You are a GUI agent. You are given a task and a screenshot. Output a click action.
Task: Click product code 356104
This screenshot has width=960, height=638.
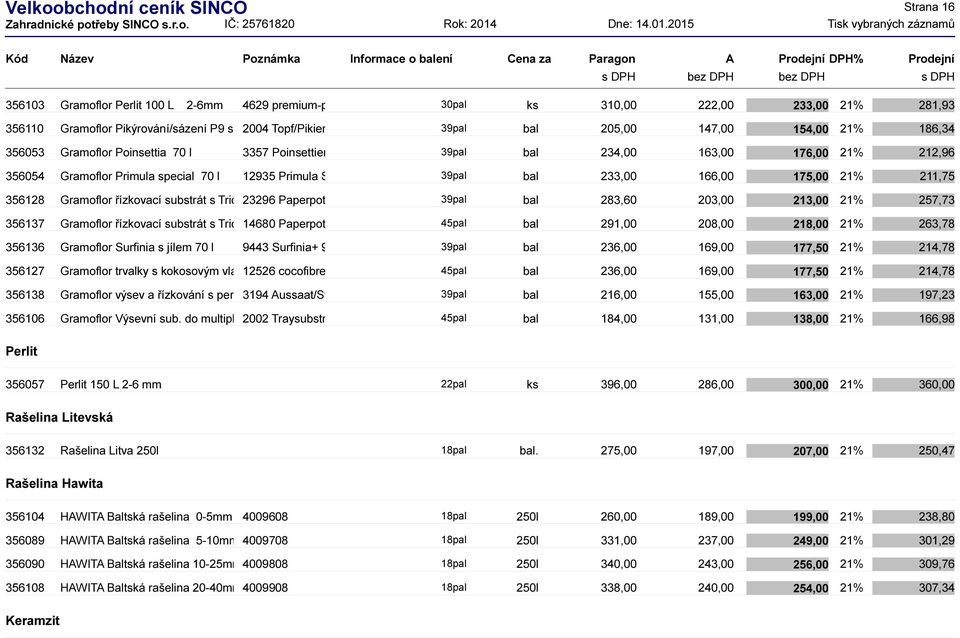click(25, 517)
